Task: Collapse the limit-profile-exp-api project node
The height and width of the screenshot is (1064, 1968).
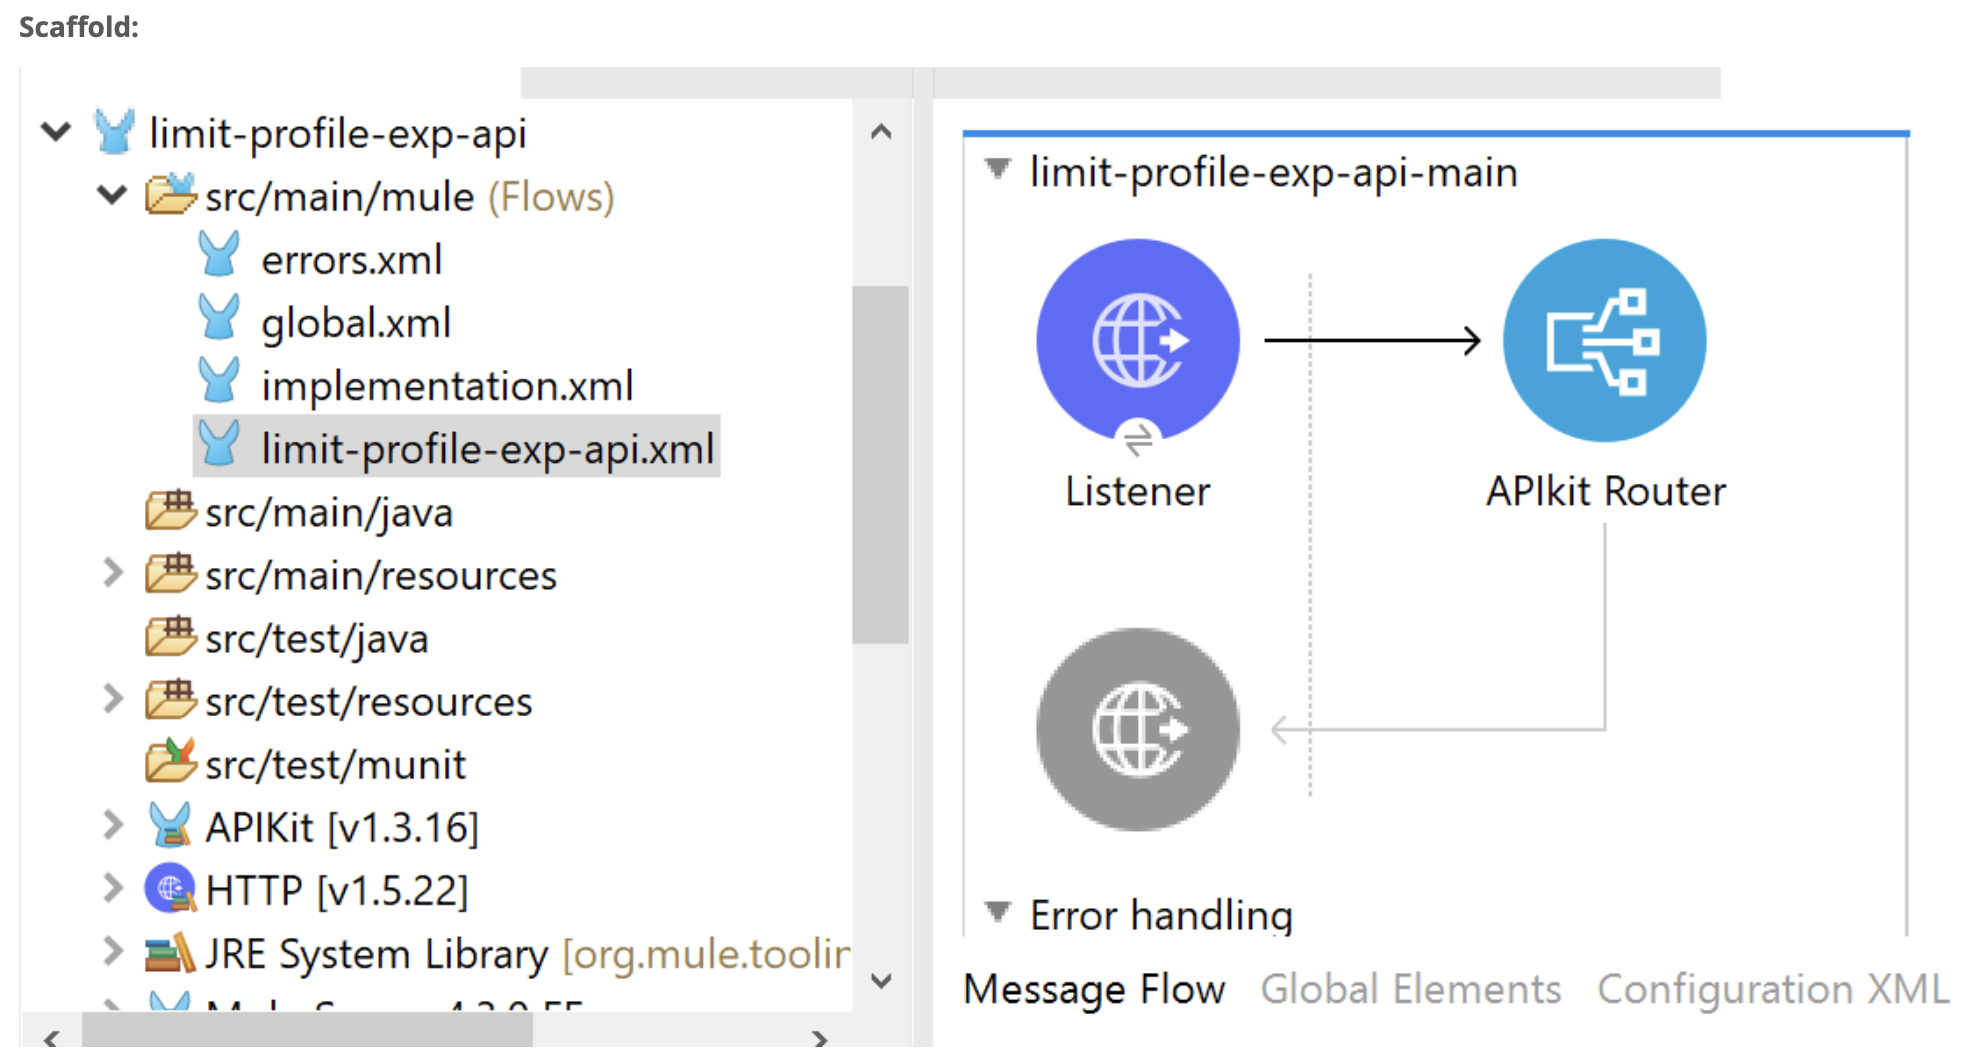Action: click(56, 131)
